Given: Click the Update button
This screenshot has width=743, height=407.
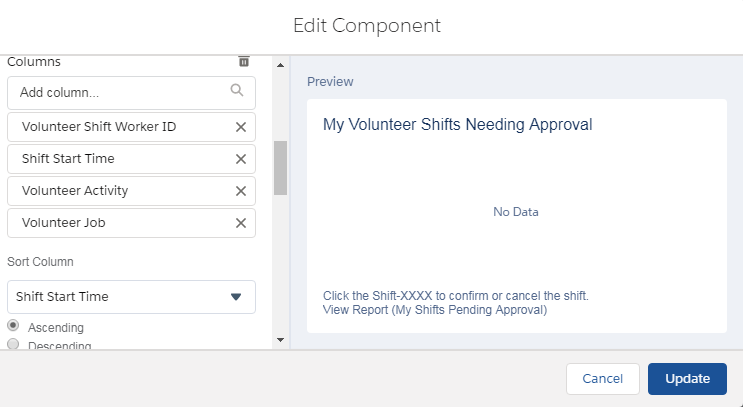Looking at the screenshot, I should pos(687,379).
